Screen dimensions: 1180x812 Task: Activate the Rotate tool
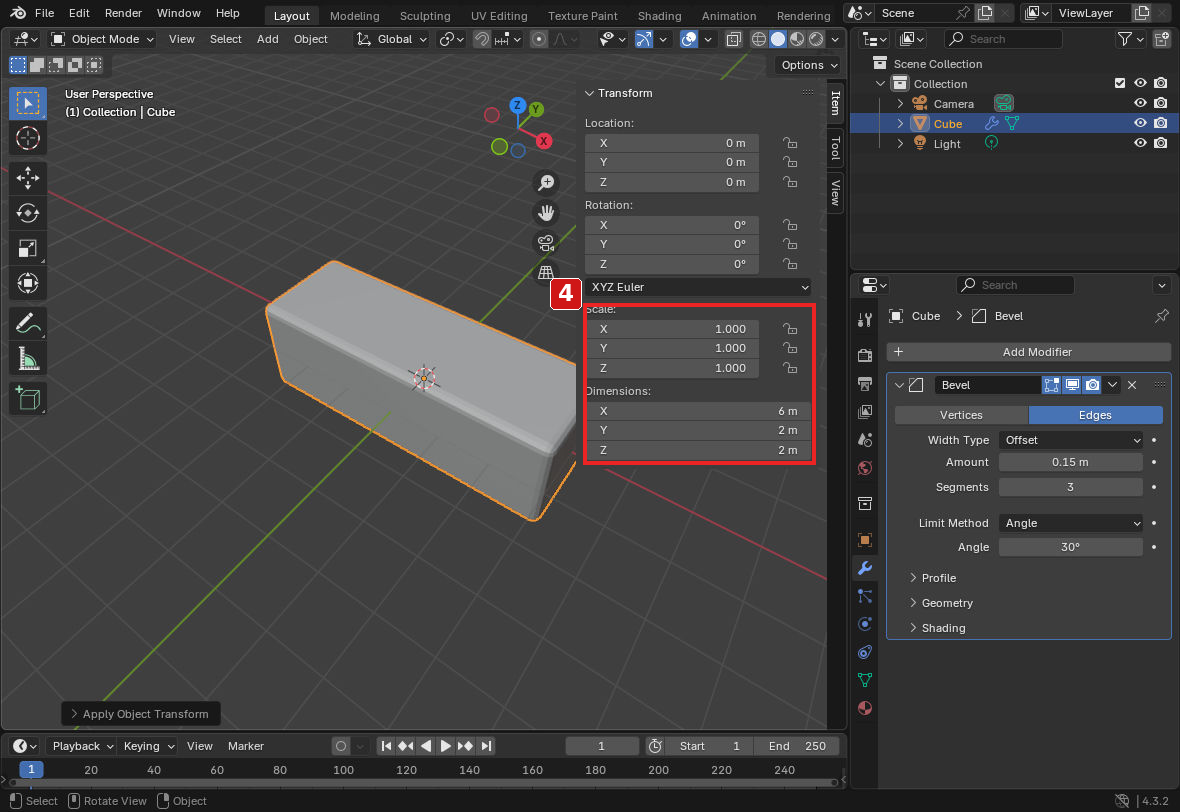coord(28,213)
